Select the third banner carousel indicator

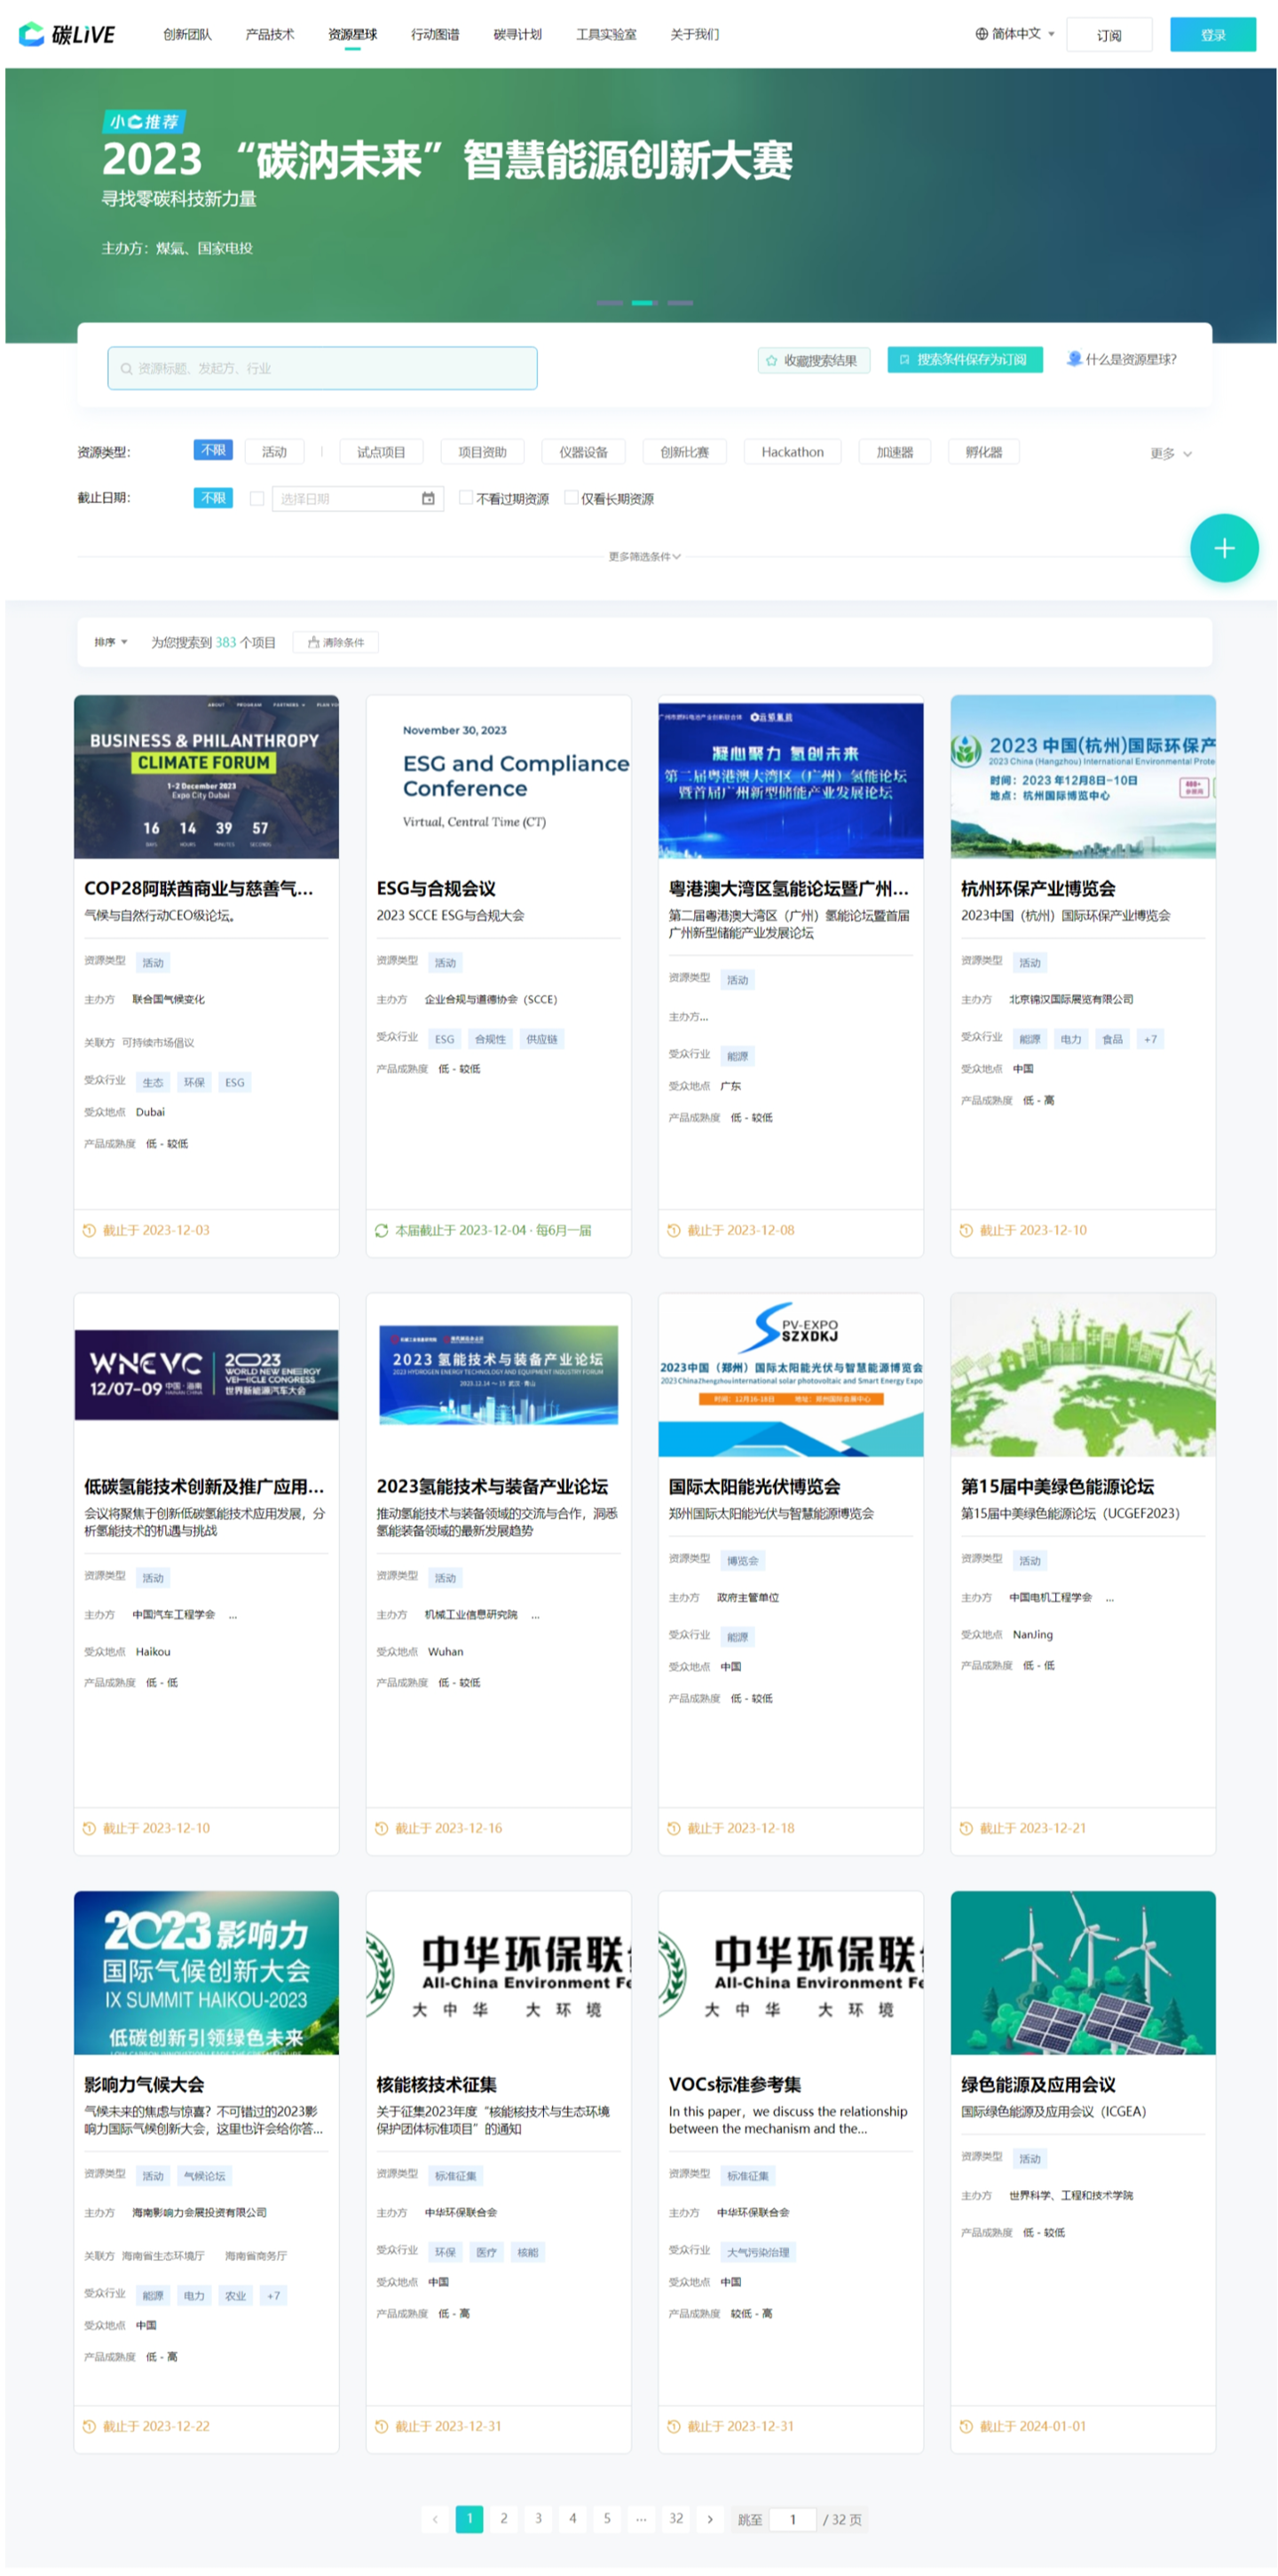[680, 303]
